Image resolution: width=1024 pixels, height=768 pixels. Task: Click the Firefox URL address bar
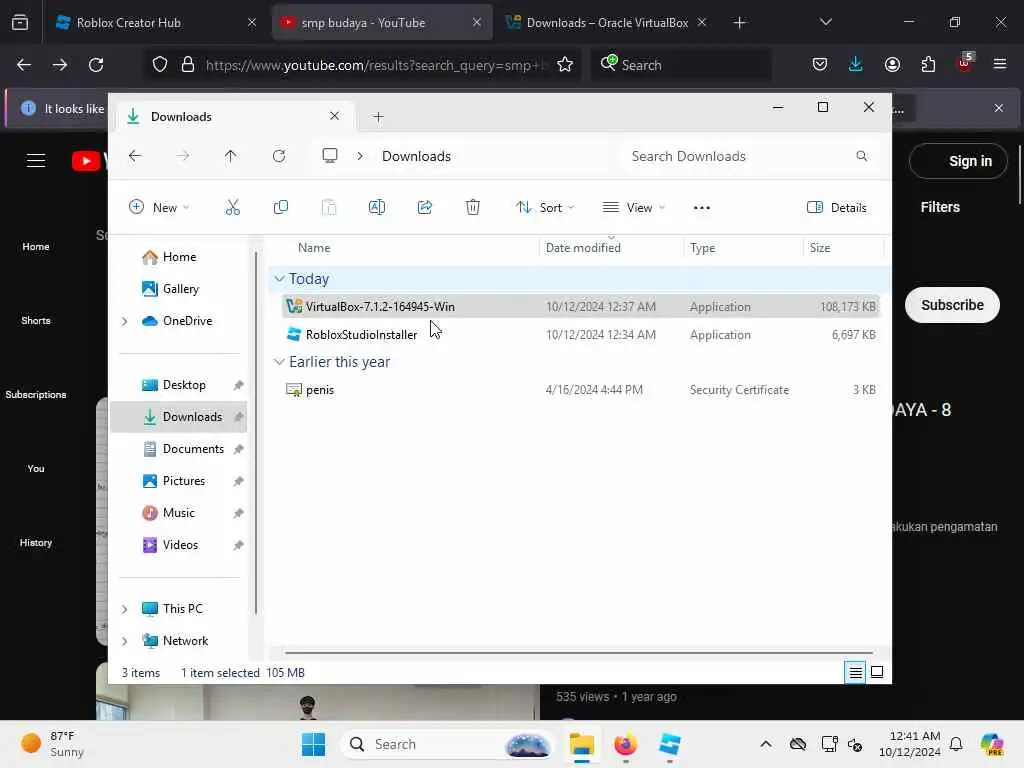374,65
